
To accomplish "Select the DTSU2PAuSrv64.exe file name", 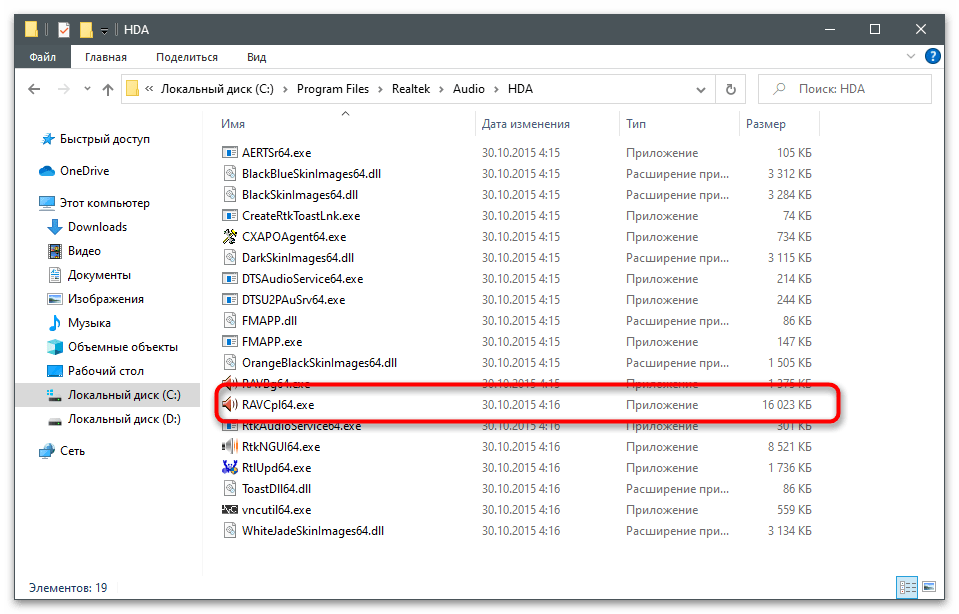I will click(294, 300).
